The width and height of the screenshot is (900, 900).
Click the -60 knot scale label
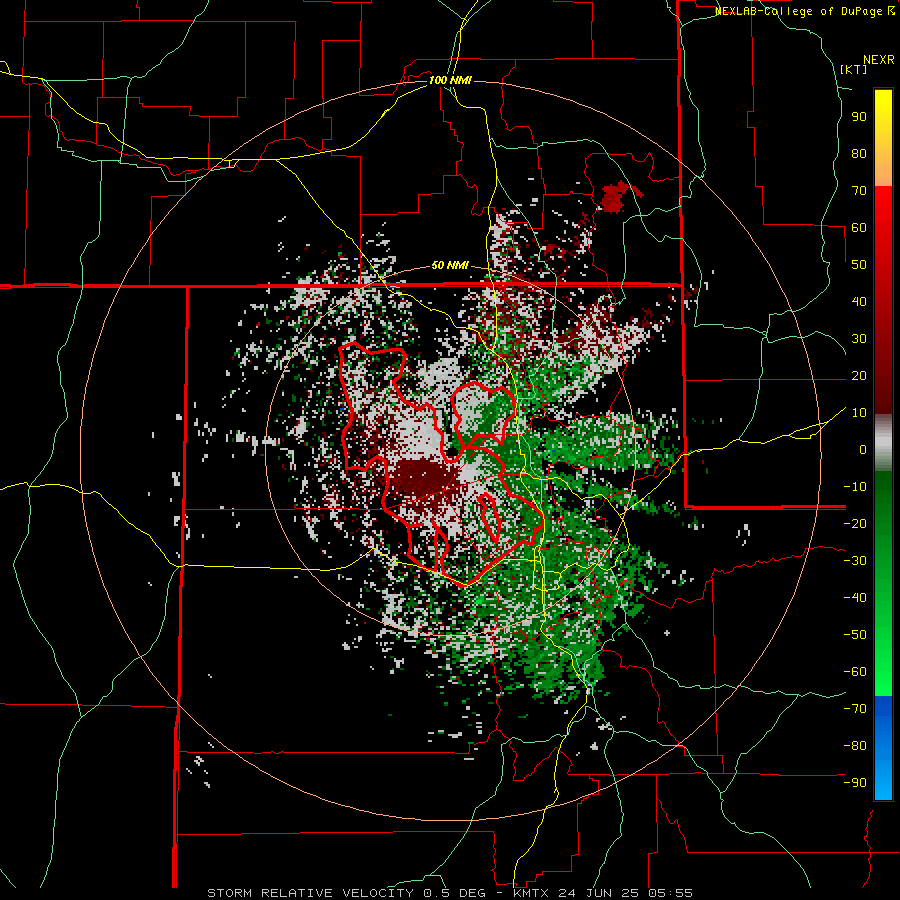click(855, 672)
